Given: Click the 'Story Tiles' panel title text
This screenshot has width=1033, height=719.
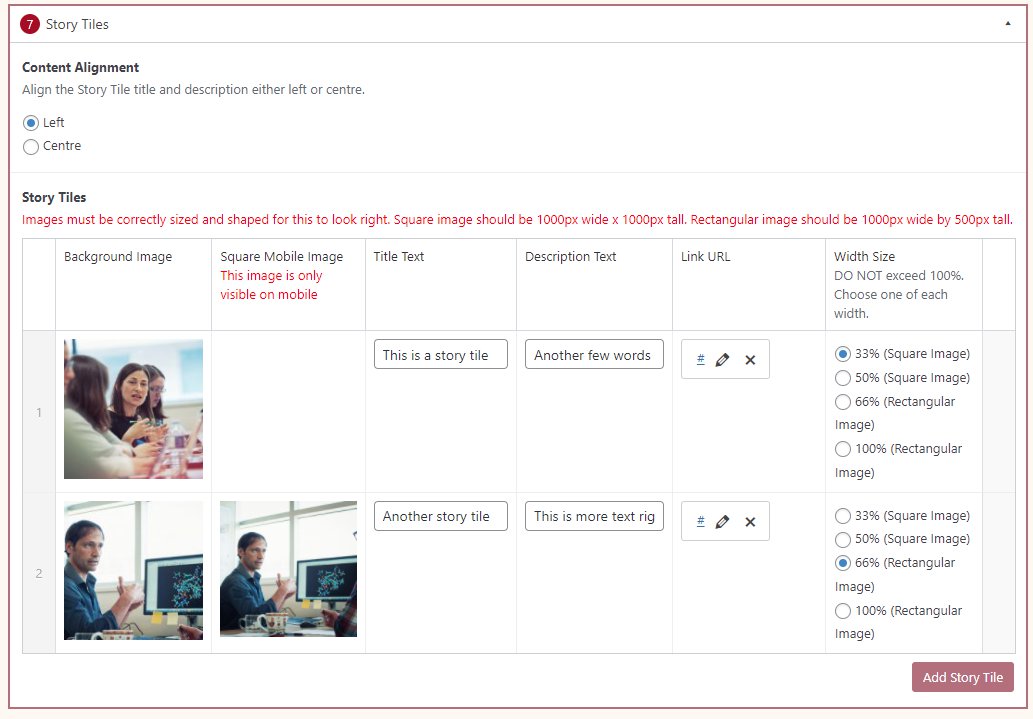Looking at the screenshot, I should click(77, 24).
